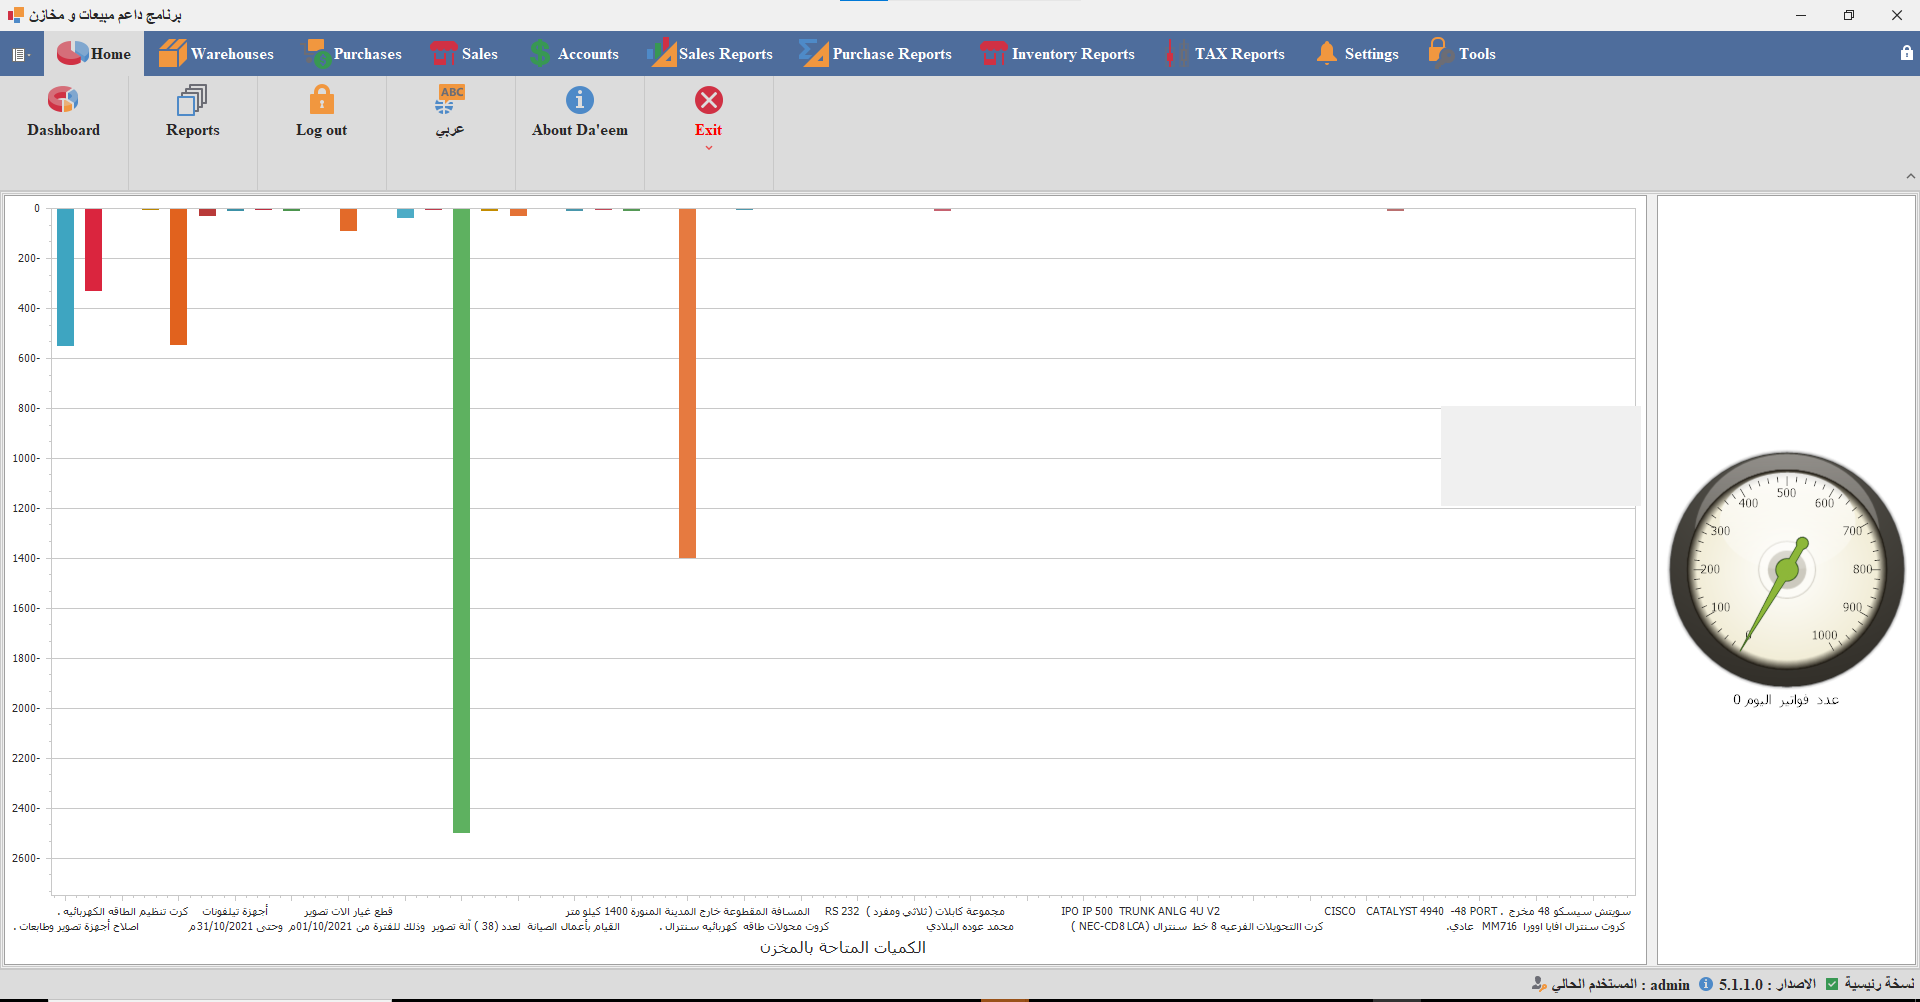Open the application menu button beside Home
Screen dimensions: 1920x1002
pos(20,54)
